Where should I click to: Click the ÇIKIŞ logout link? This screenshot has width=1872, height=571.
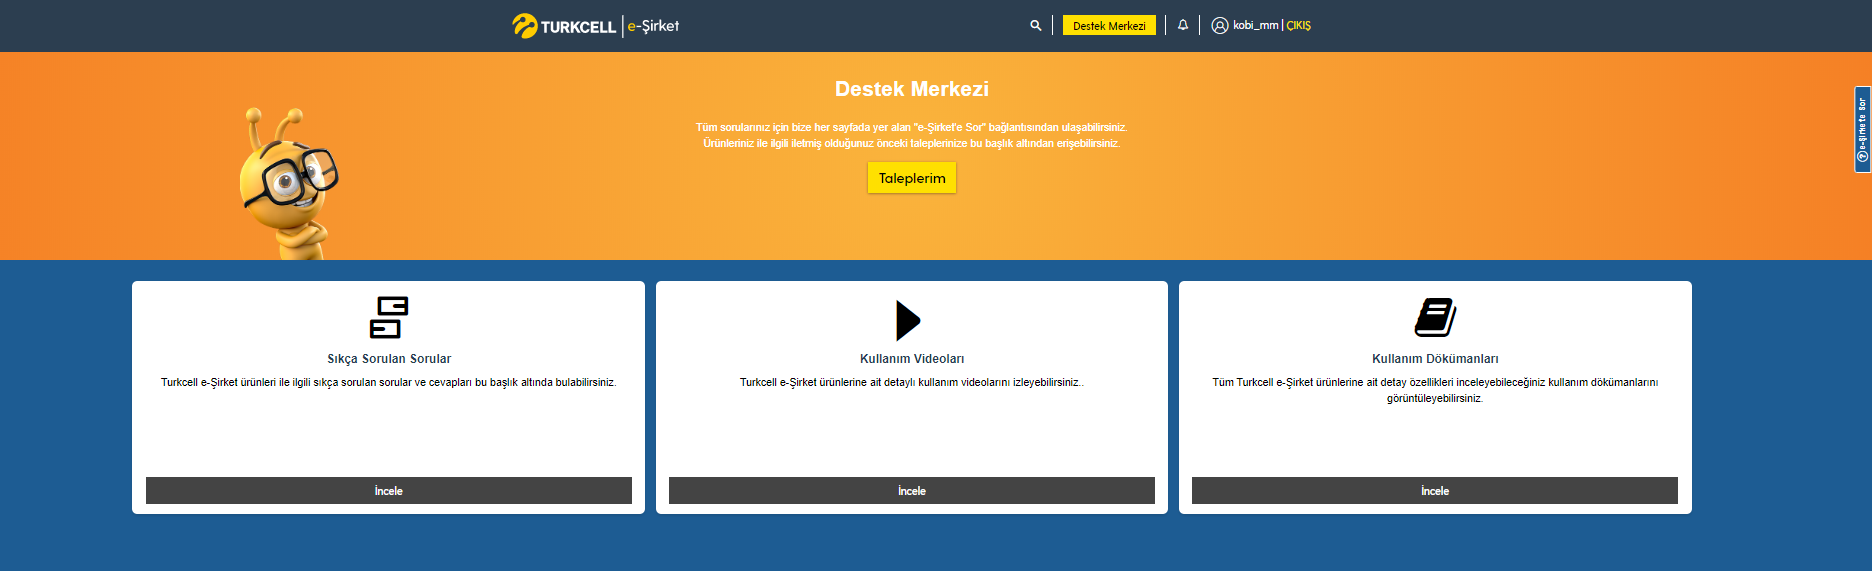[x=1298, y=26]
